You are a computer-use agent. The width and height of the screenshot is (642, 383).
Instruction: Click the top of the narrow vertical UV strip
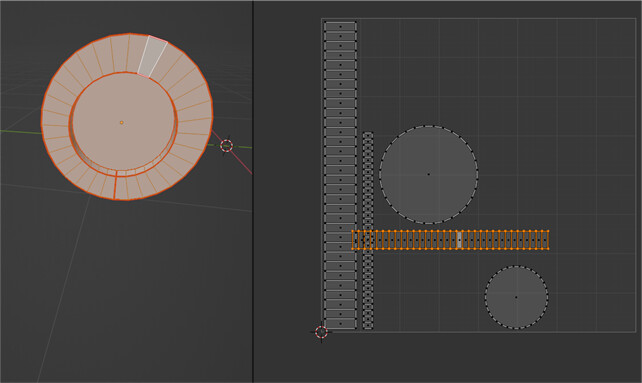(368, 134)
